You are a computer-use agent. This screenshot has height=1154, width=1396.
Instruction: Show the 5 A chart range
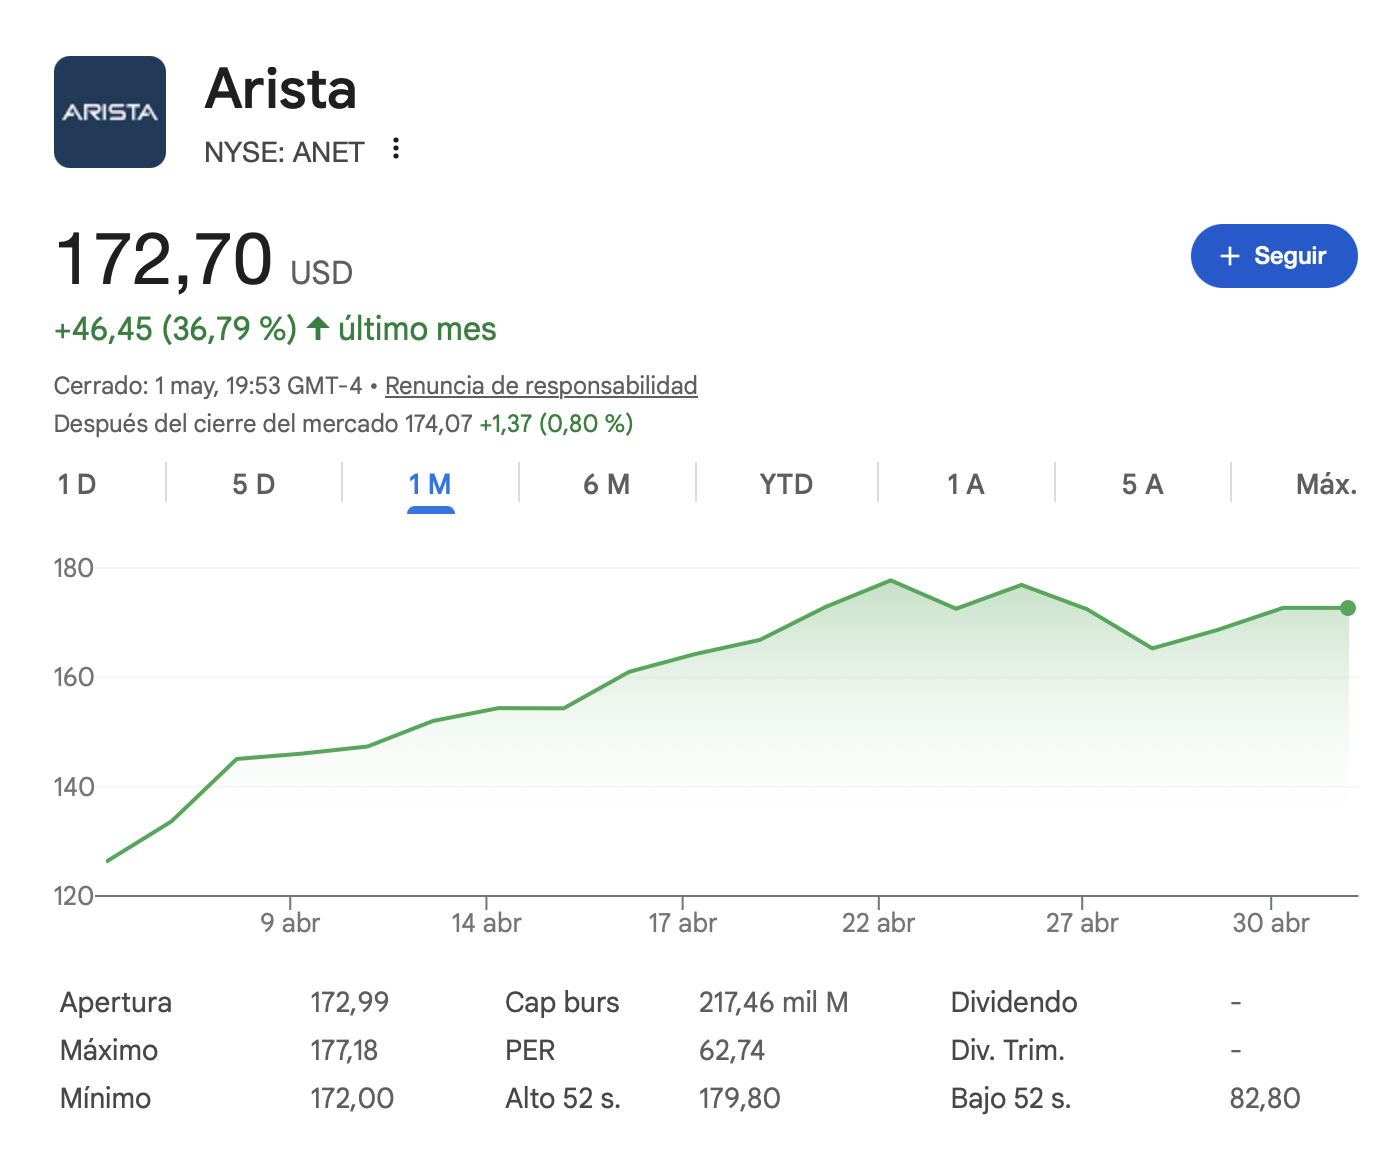(1142, 485)
